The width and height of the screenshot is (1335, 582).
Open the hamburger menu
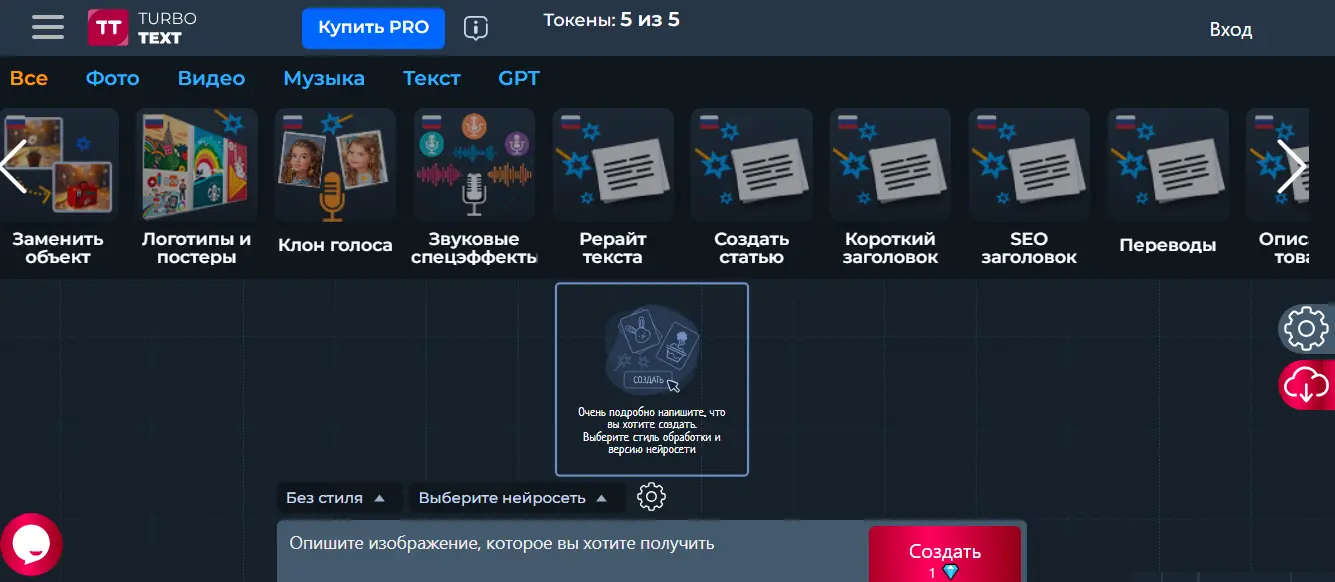click(x=48, y=27)
